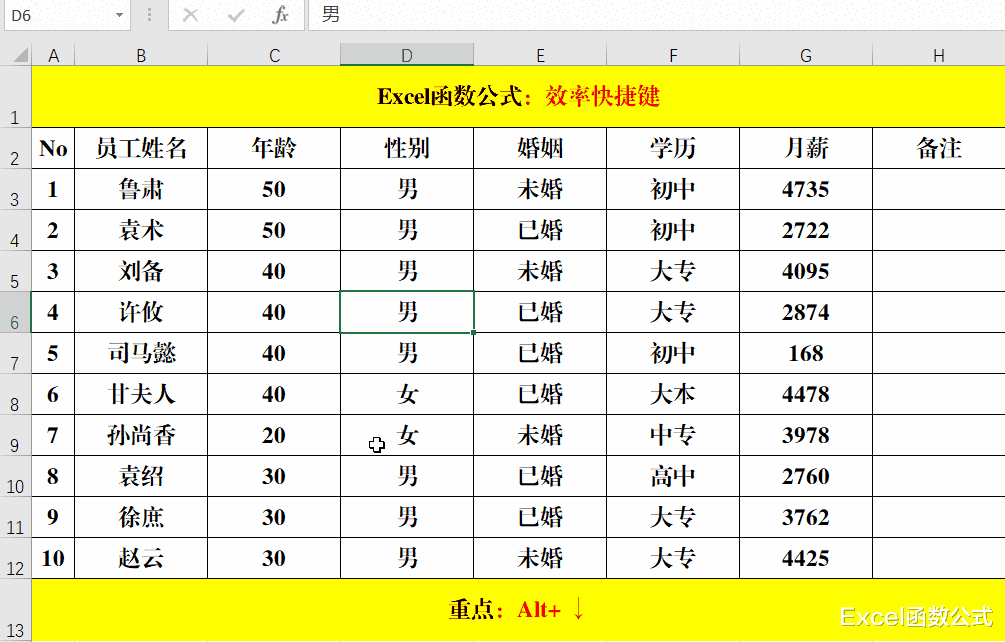The width and height of the screenshot is (1005, 642).
Task: Click the cell containing 司马懿
Action: [x=140, y=352]
